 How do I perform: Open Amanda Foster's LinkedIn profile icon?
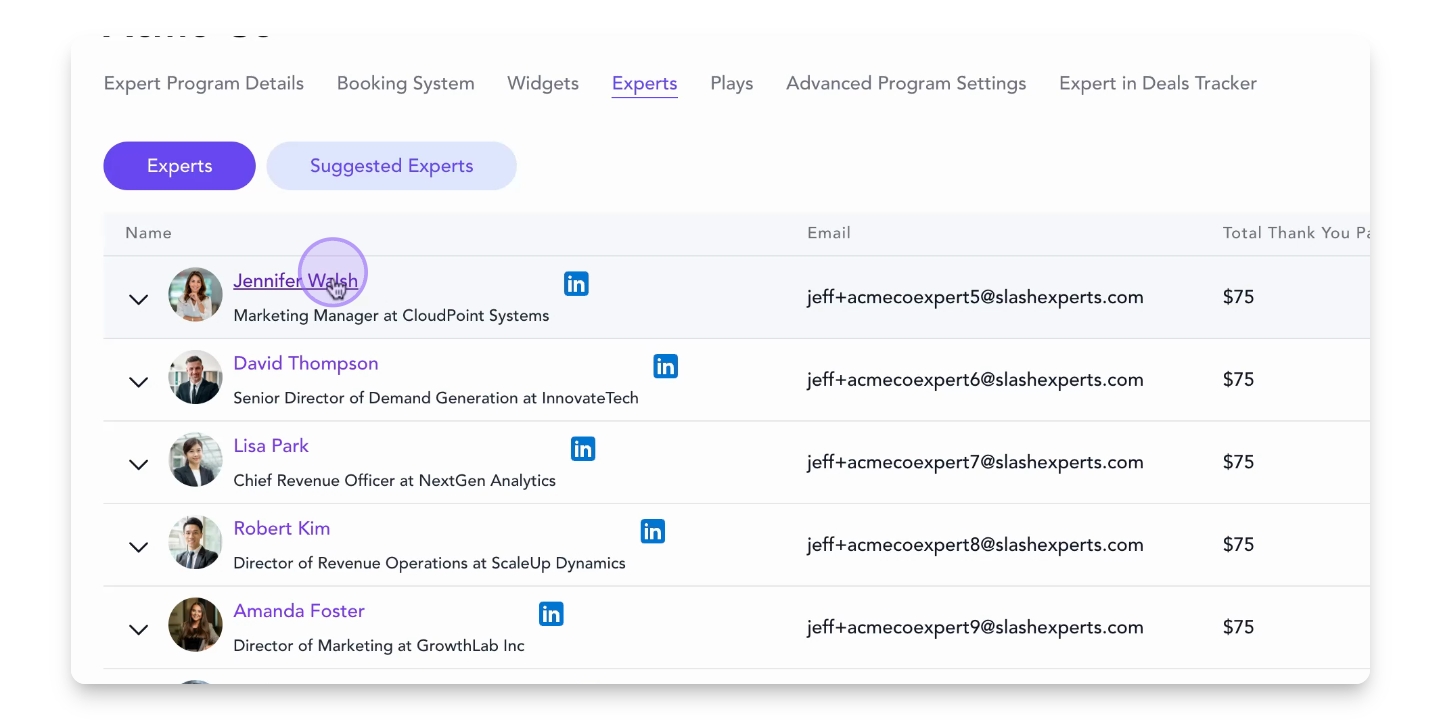tap(551, 614)
